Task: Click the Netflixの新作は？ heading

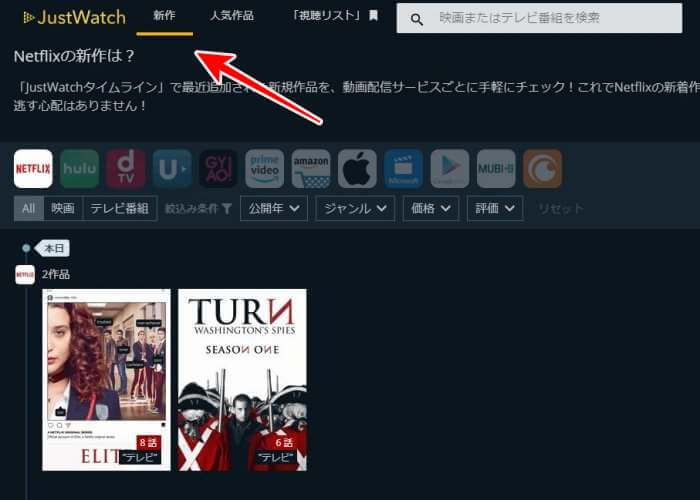Action: click(x=74, y=56)
